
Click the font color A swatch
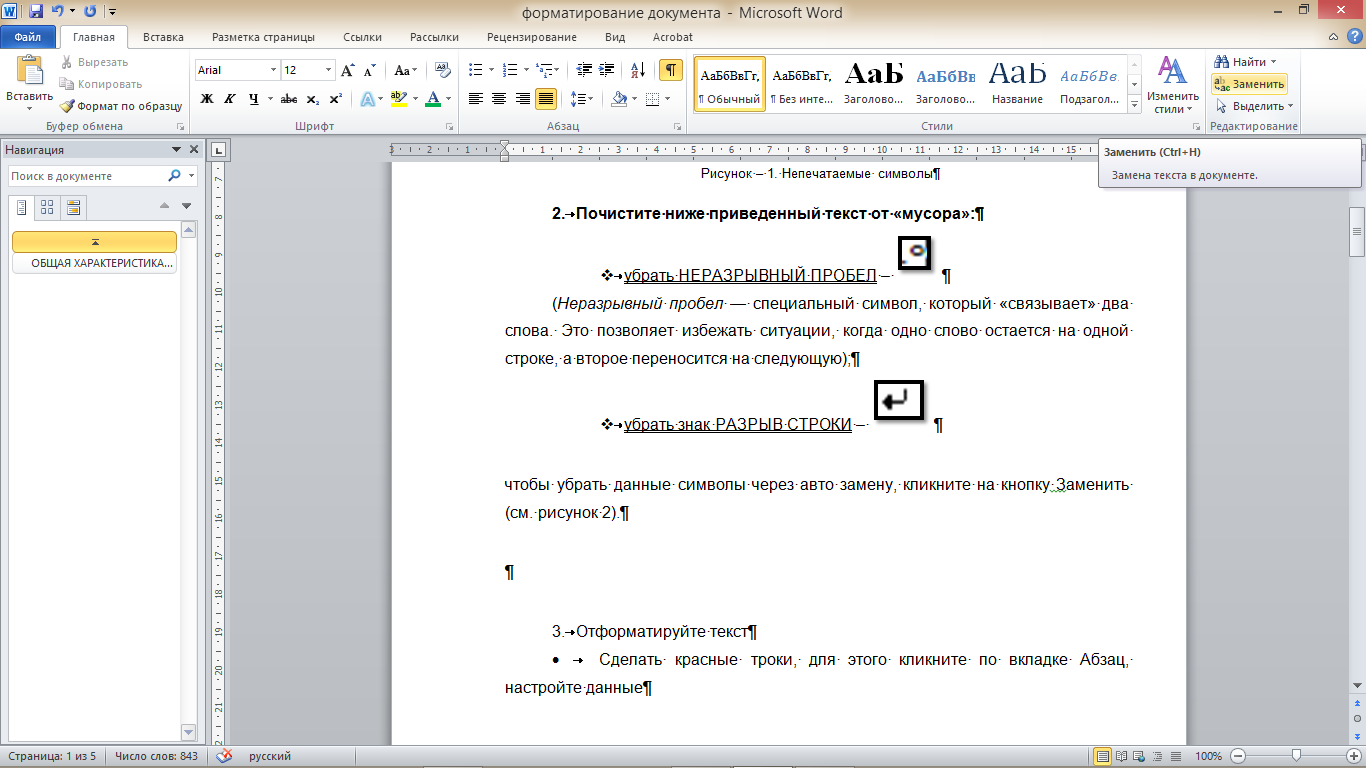pyautogui.click(x=433, y=98)
